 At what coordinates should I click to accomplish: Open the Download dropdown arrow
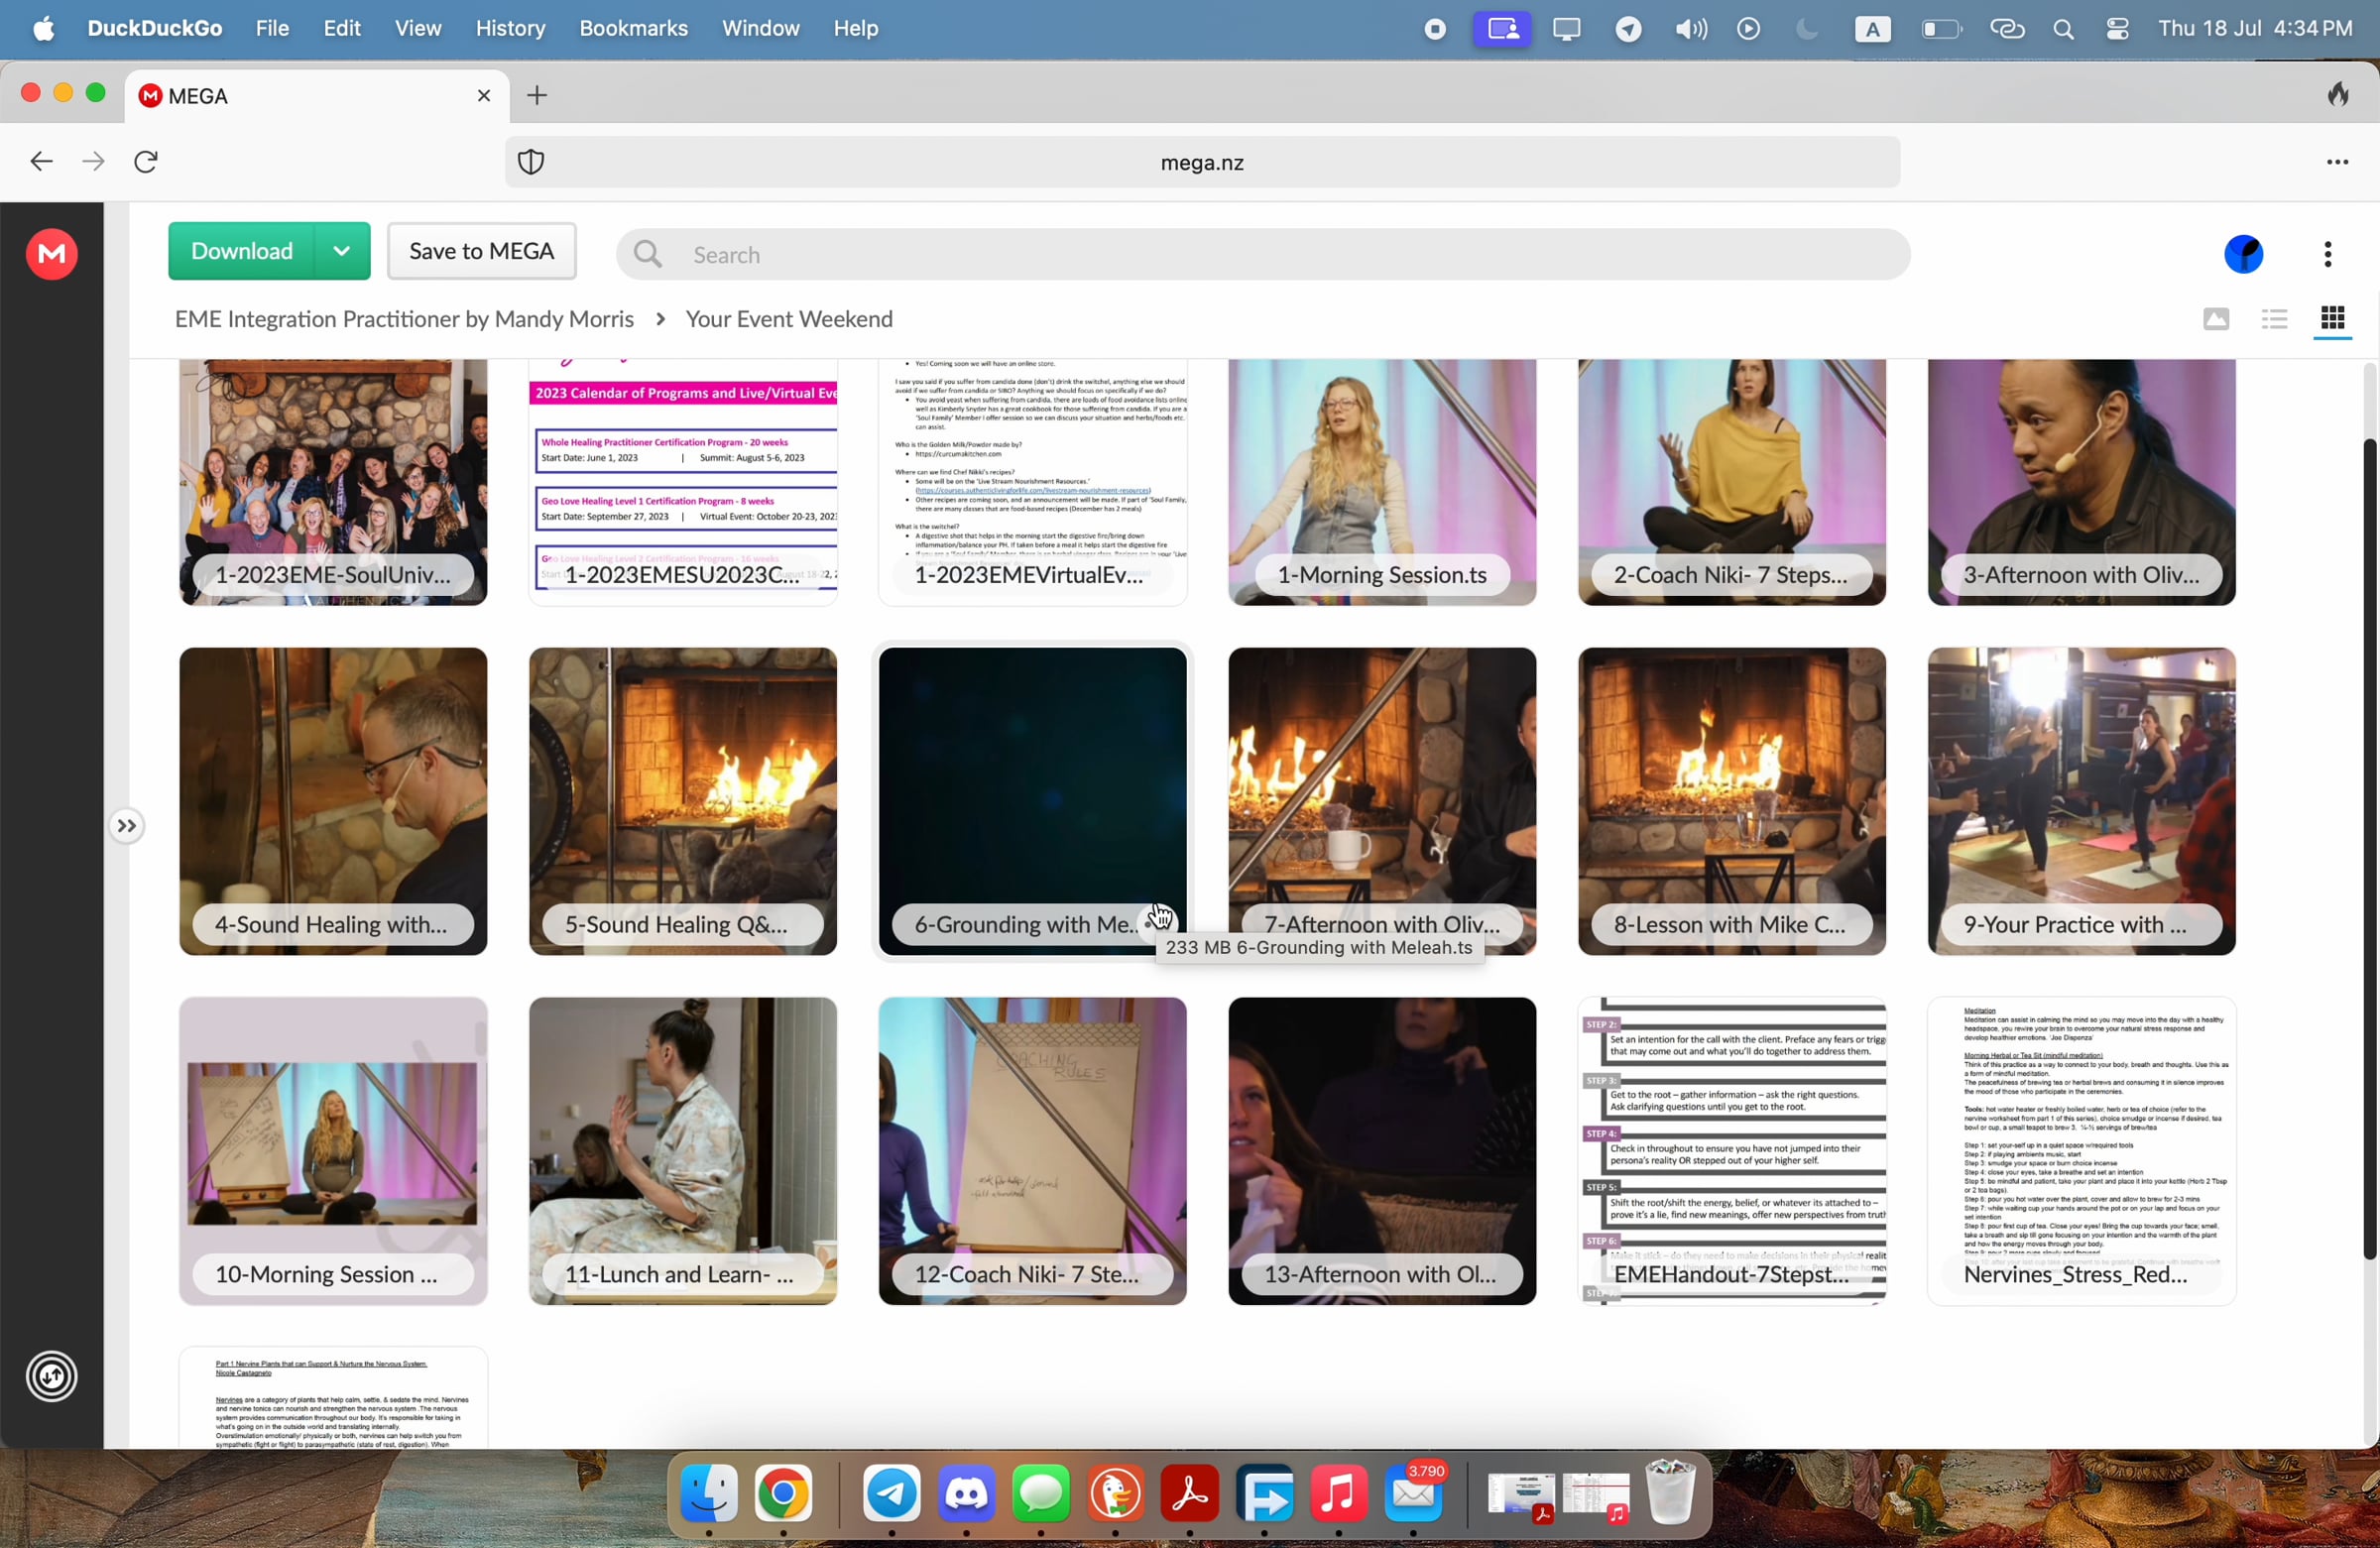342,251
